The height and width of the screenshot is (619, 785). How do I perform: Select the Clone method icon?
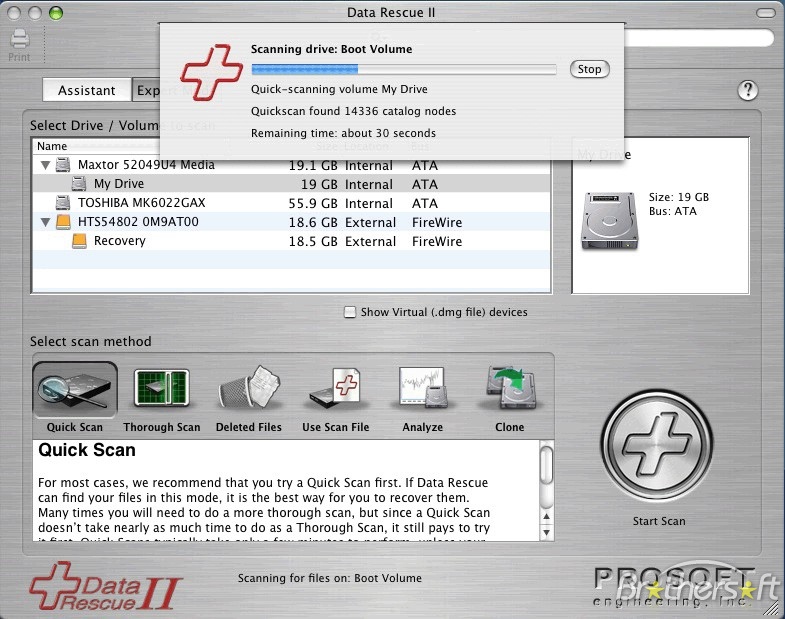click(510, 389)
